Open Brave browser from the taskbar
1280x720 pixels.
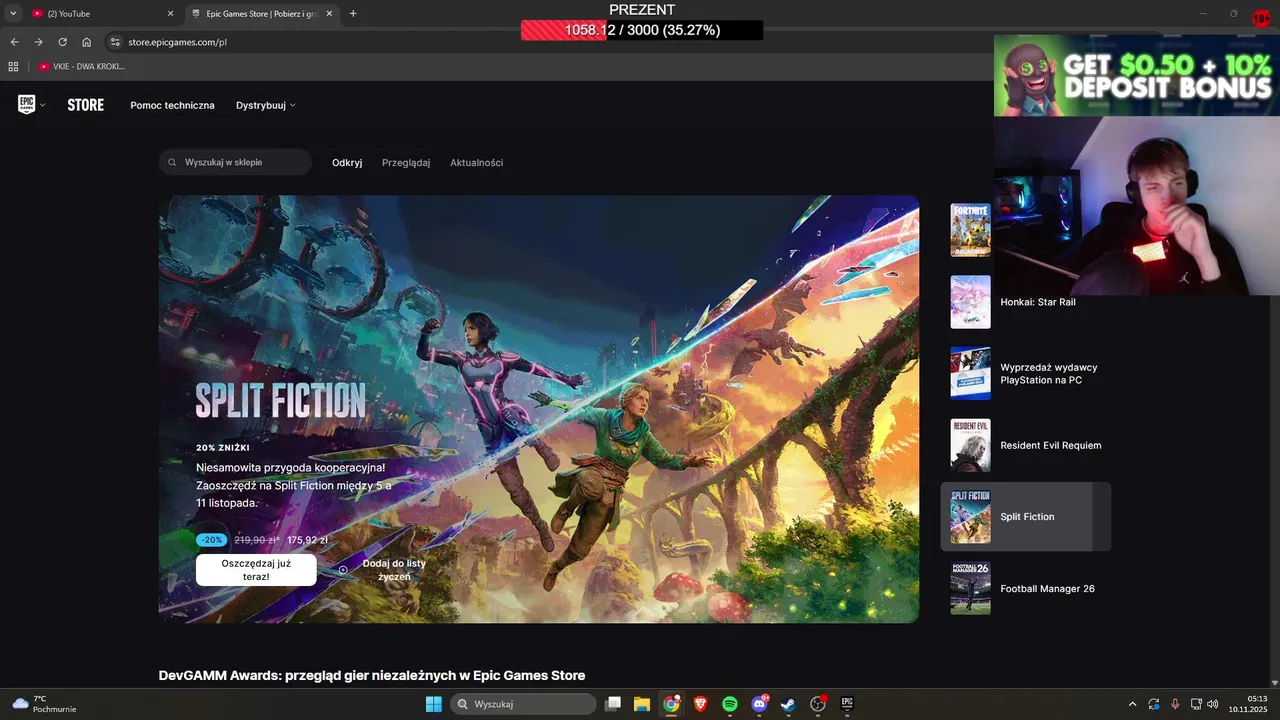point(700,704)
